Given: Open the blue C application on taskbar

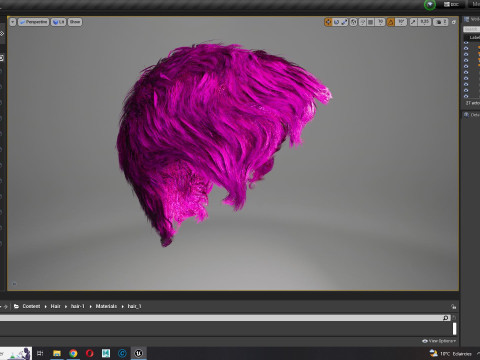Looking at the screenshot, I should 122,353.
